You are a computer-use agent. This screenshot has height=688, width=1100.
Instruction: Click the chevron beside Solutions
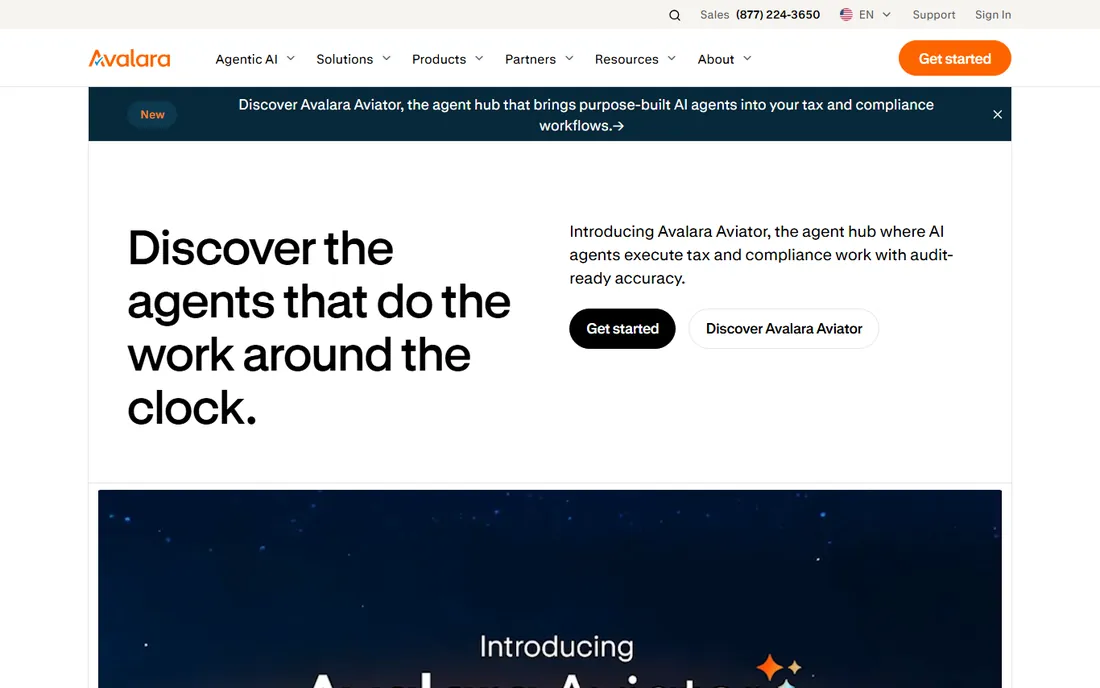click(386, 58)
